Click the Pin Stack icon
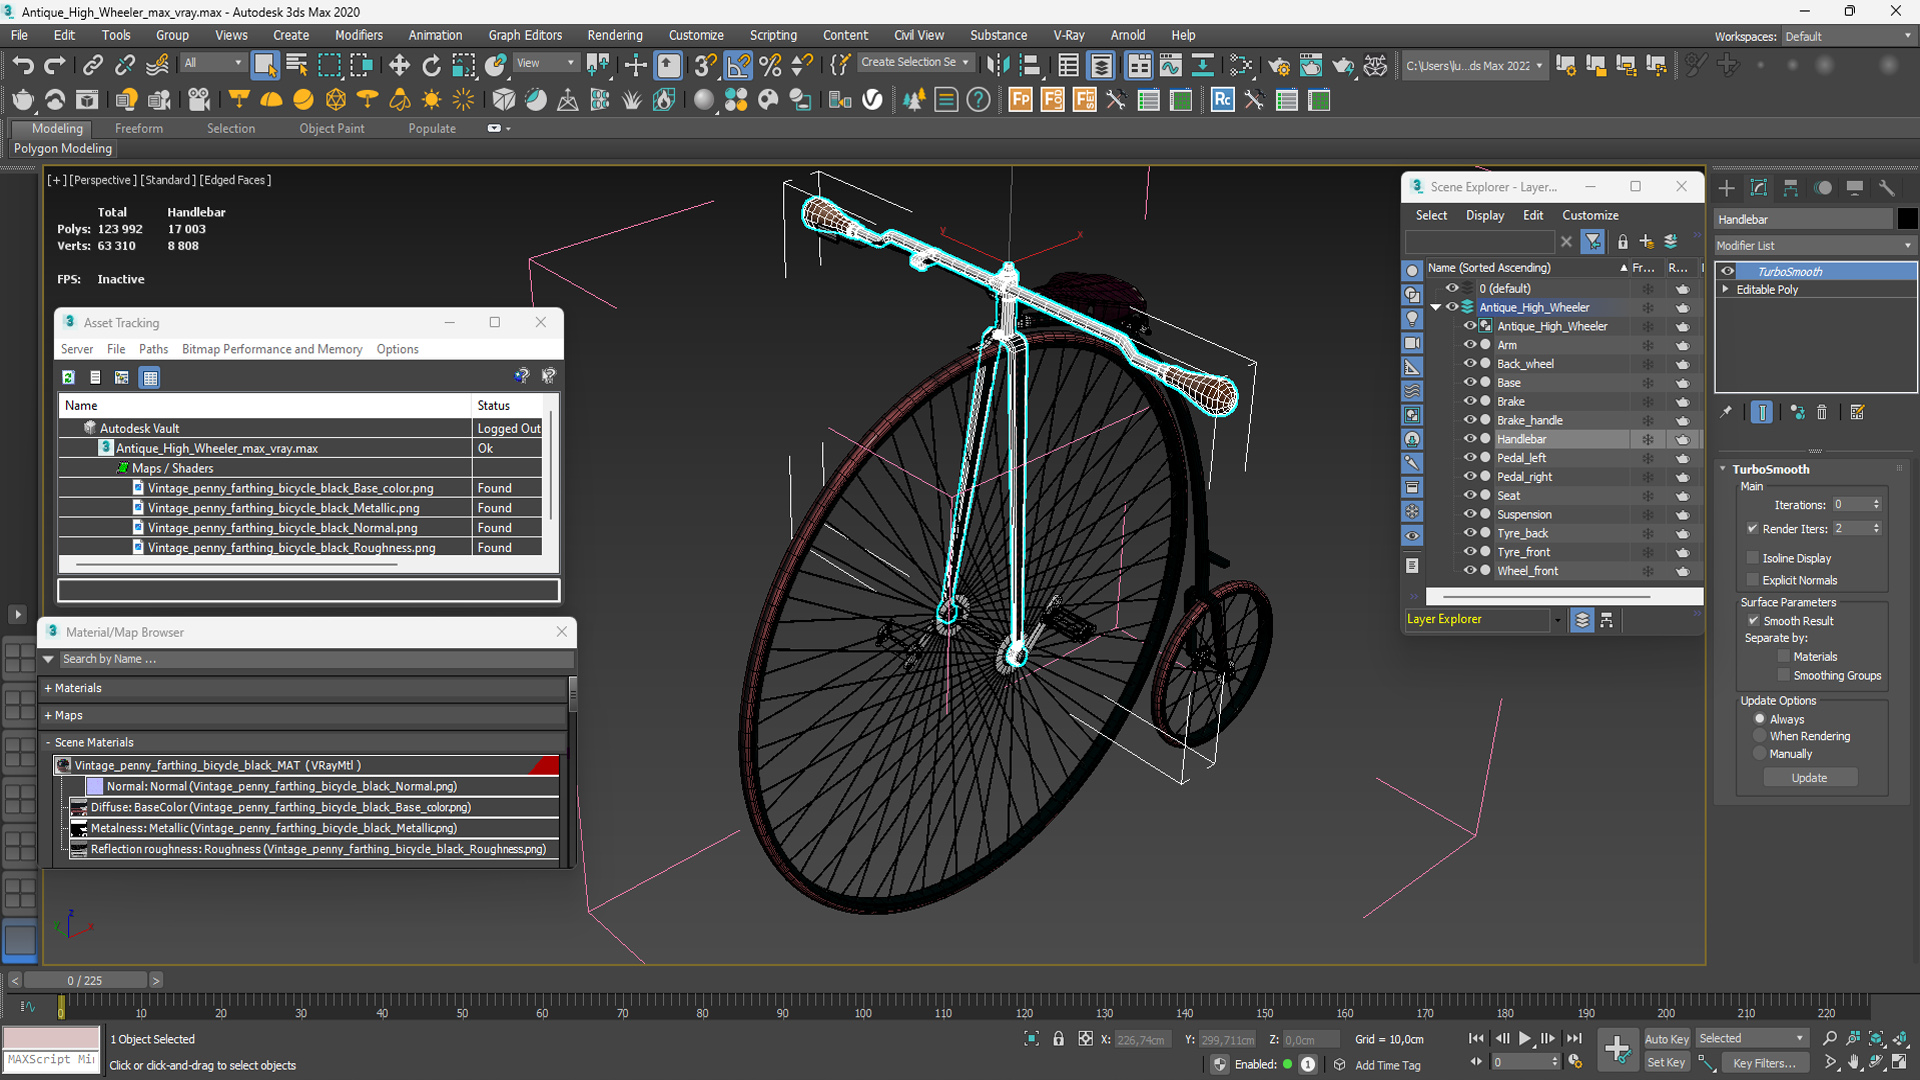1920x1080 pixels. [1726, 412]
